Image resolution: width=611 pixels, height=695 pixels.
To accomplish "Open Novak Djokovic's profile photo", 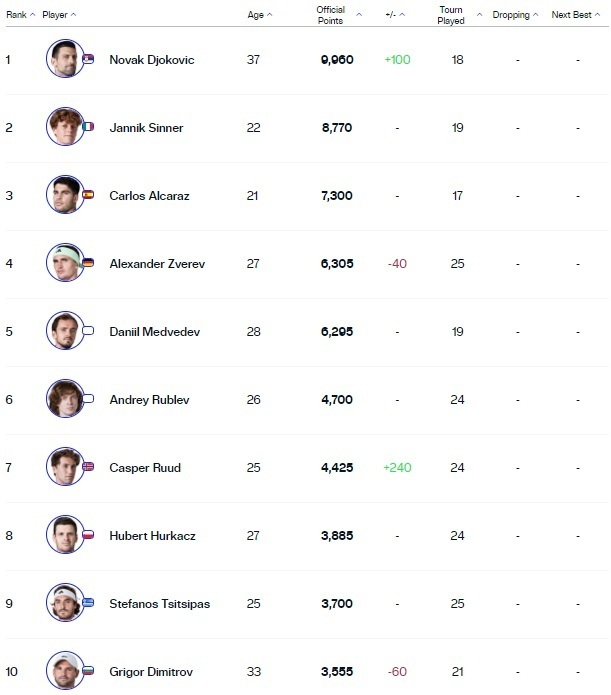I will click(65, 59).
